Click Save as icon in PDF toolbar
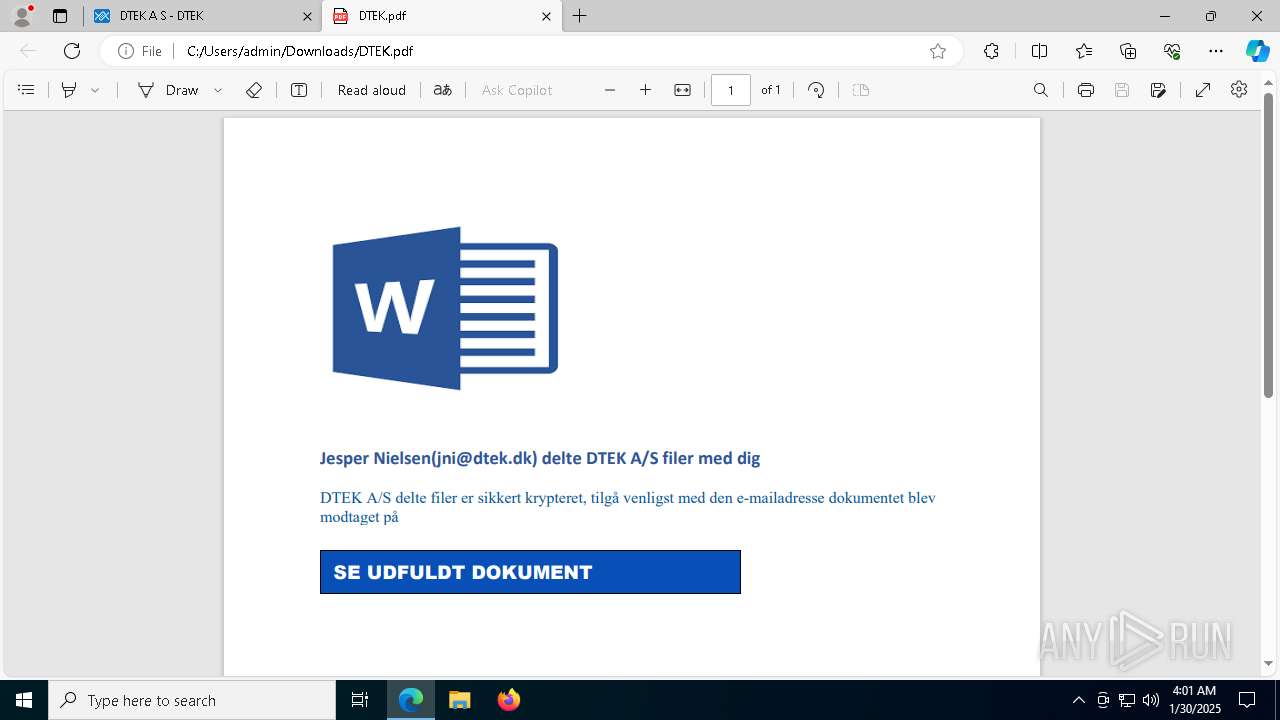 click(1158, 90)
